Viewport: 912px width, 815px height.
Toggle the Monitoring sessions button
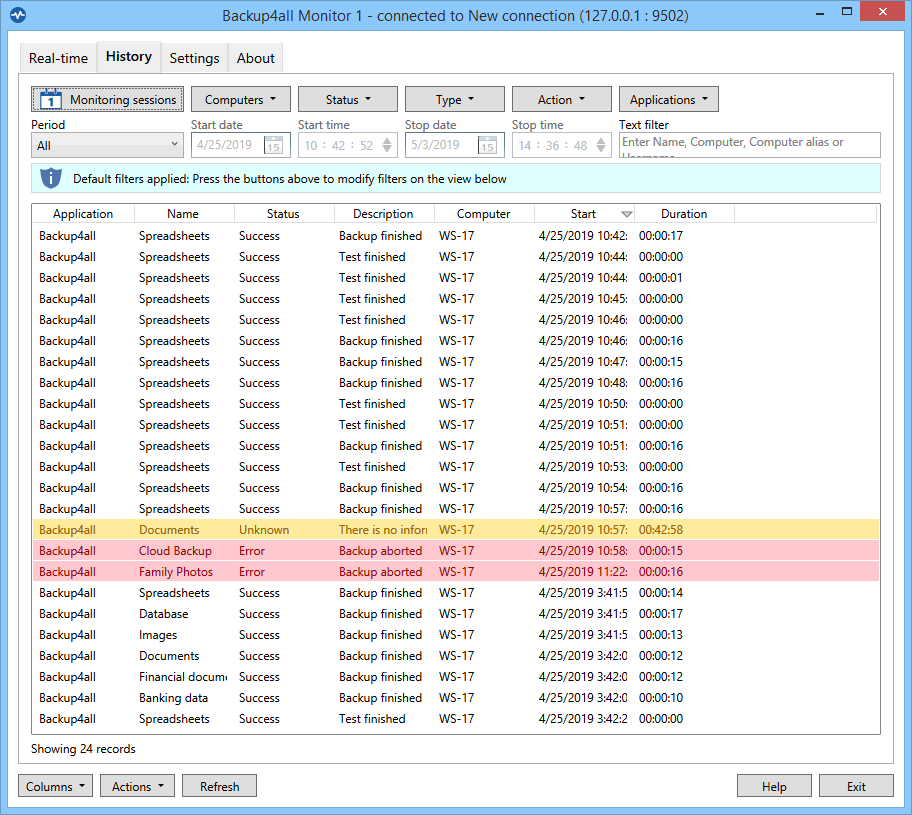click(108, 99)
